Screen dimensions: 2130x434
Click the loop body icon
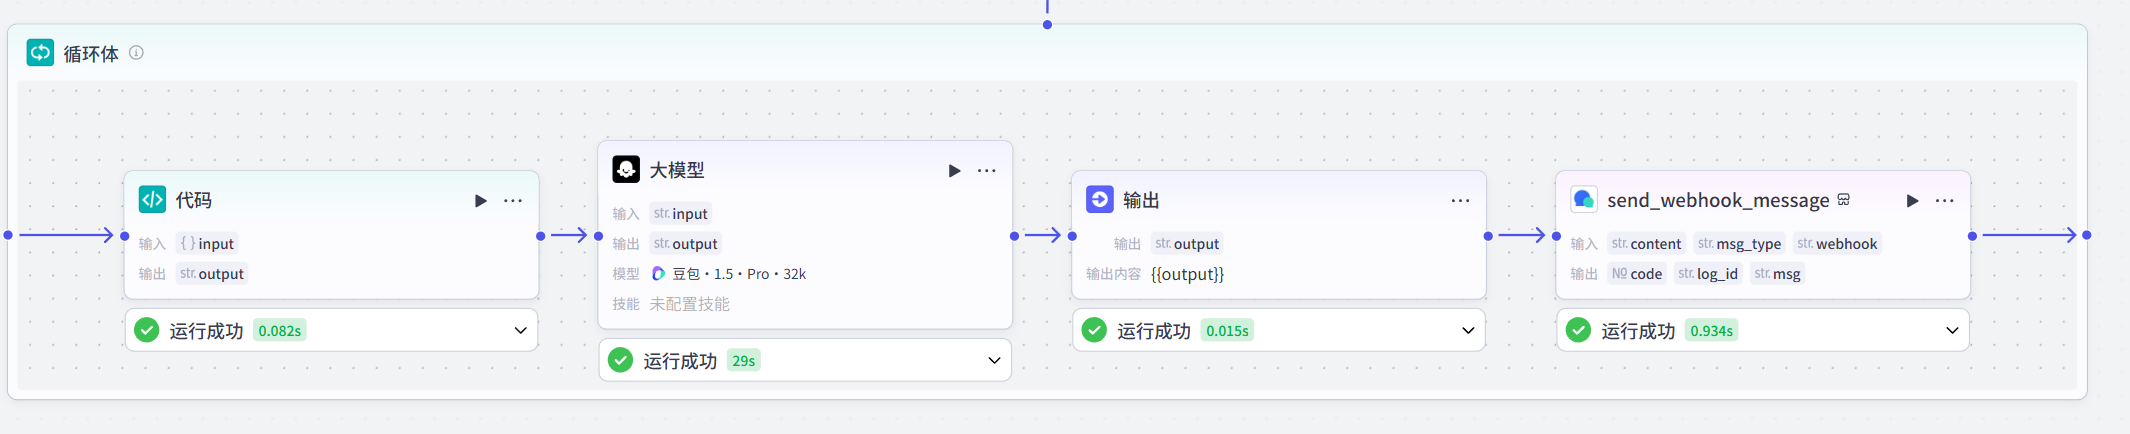pos(40,53)
